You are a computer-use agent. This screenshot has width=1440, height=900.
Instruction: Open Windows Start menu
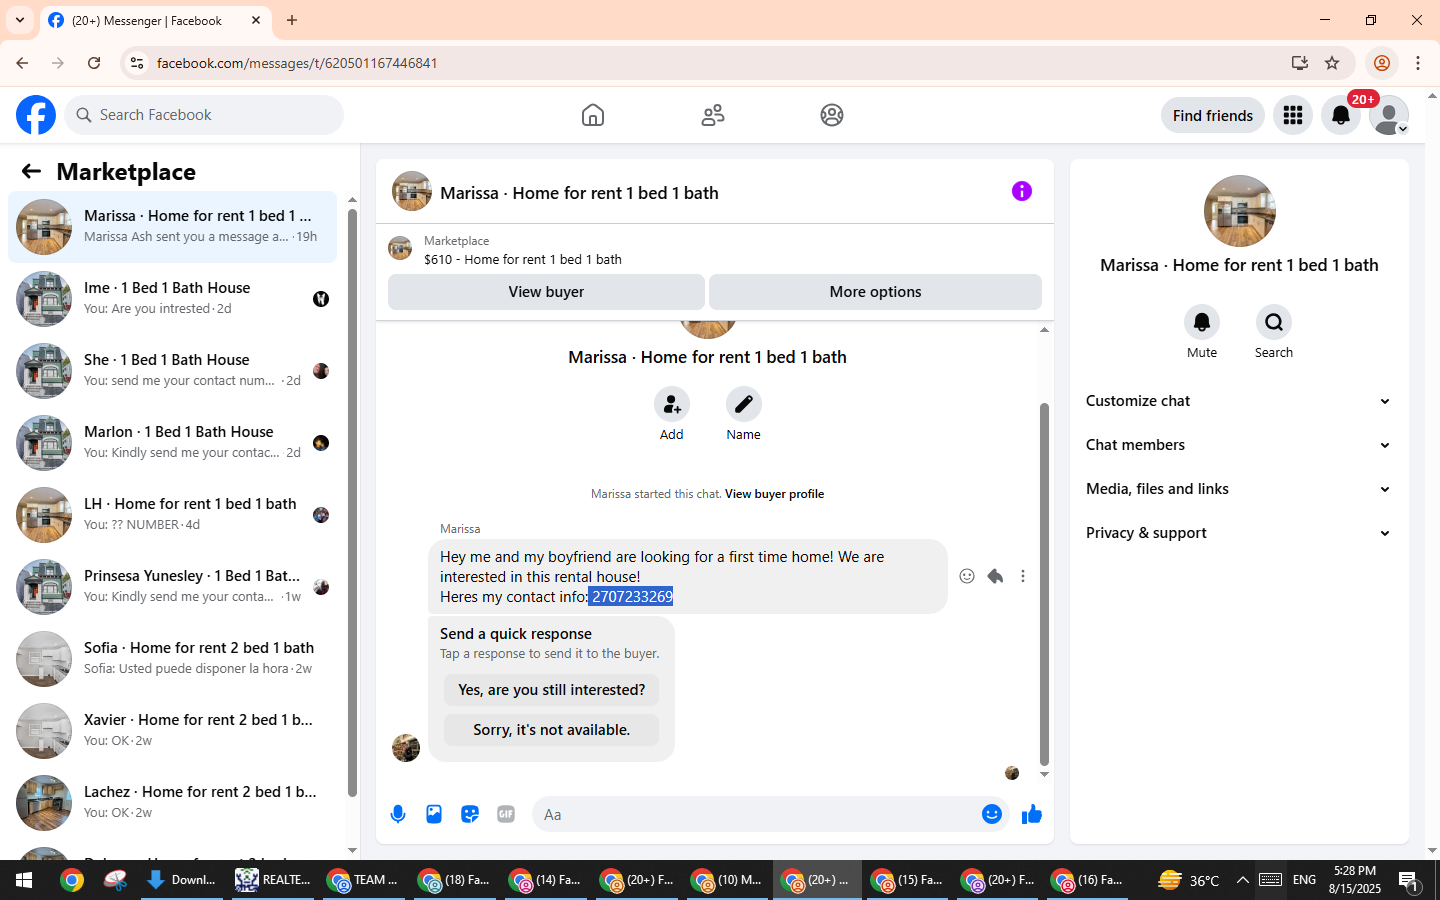click(24, 880)
